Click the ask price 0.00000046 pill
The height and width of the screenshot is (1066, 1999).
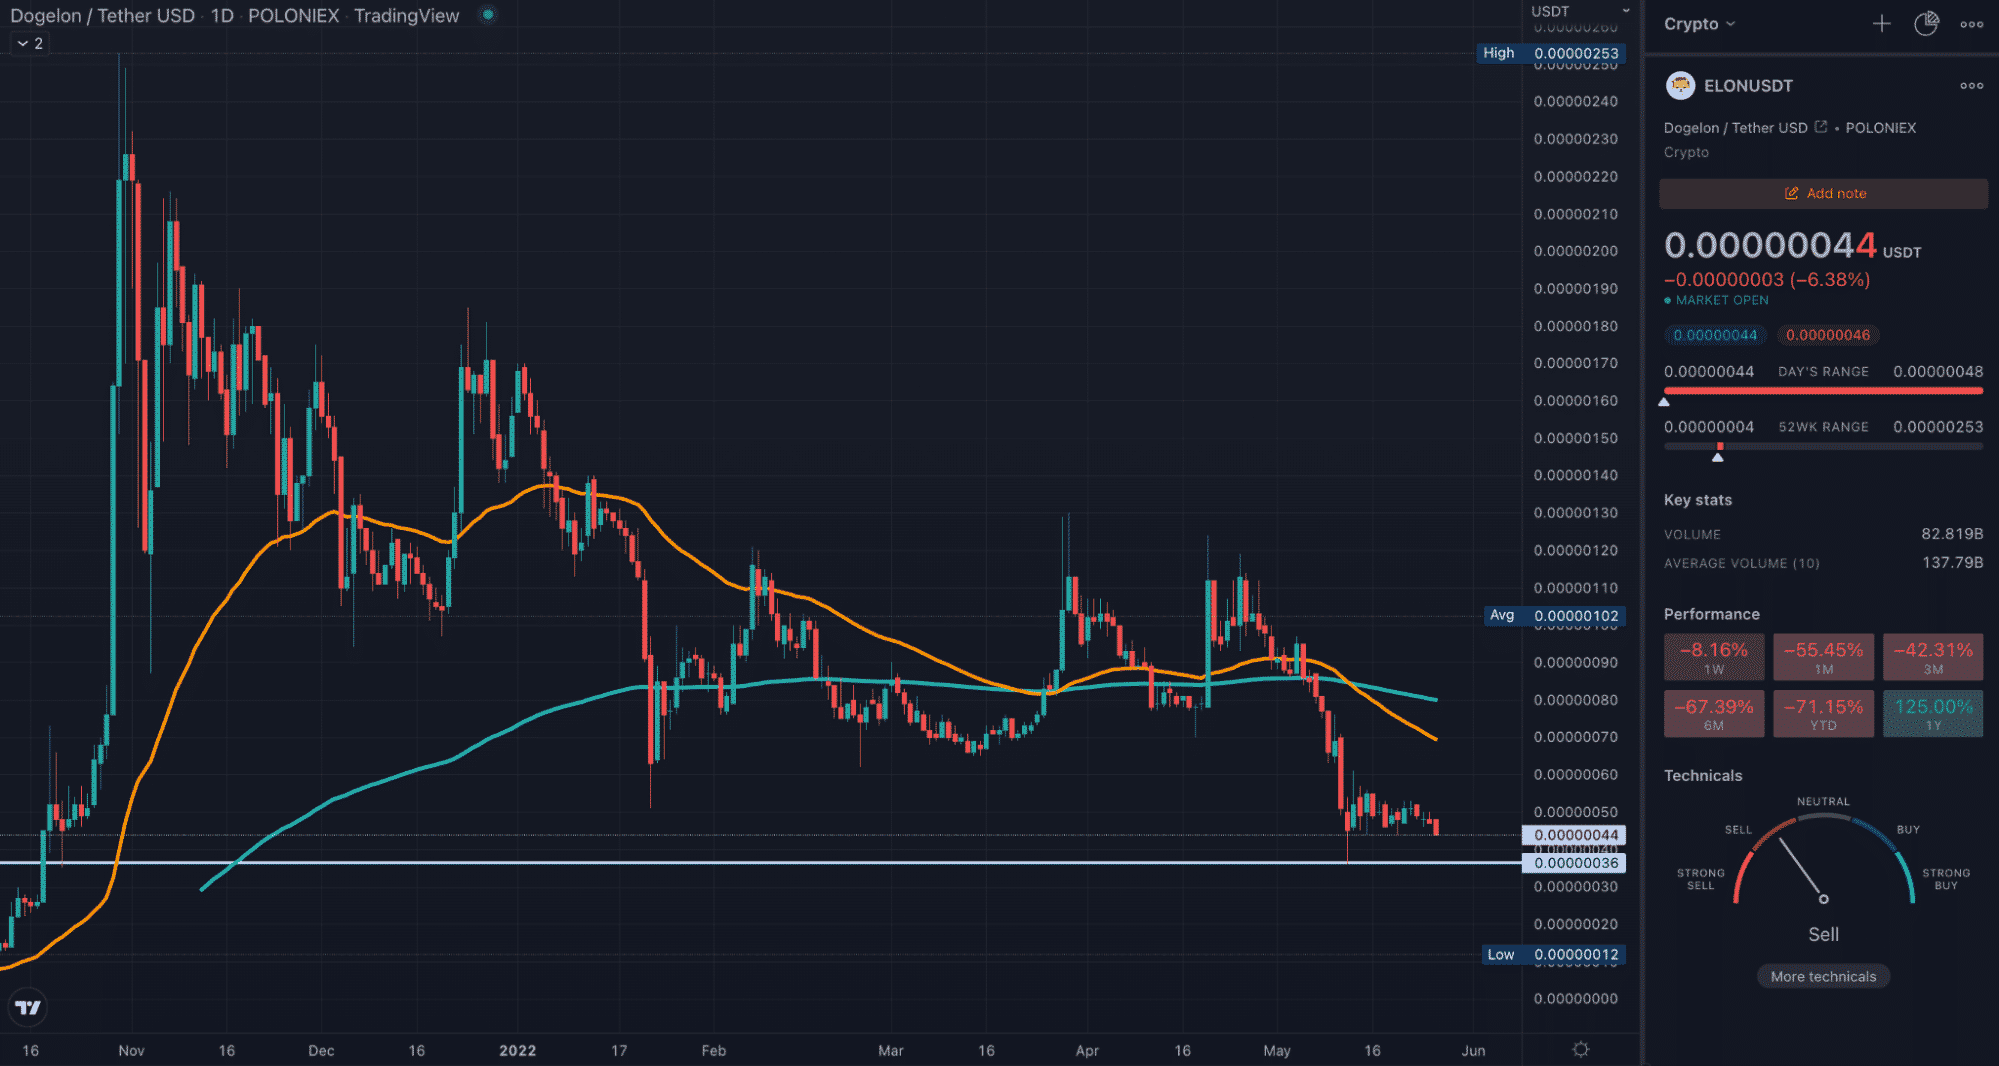(x=1828, y=335)
